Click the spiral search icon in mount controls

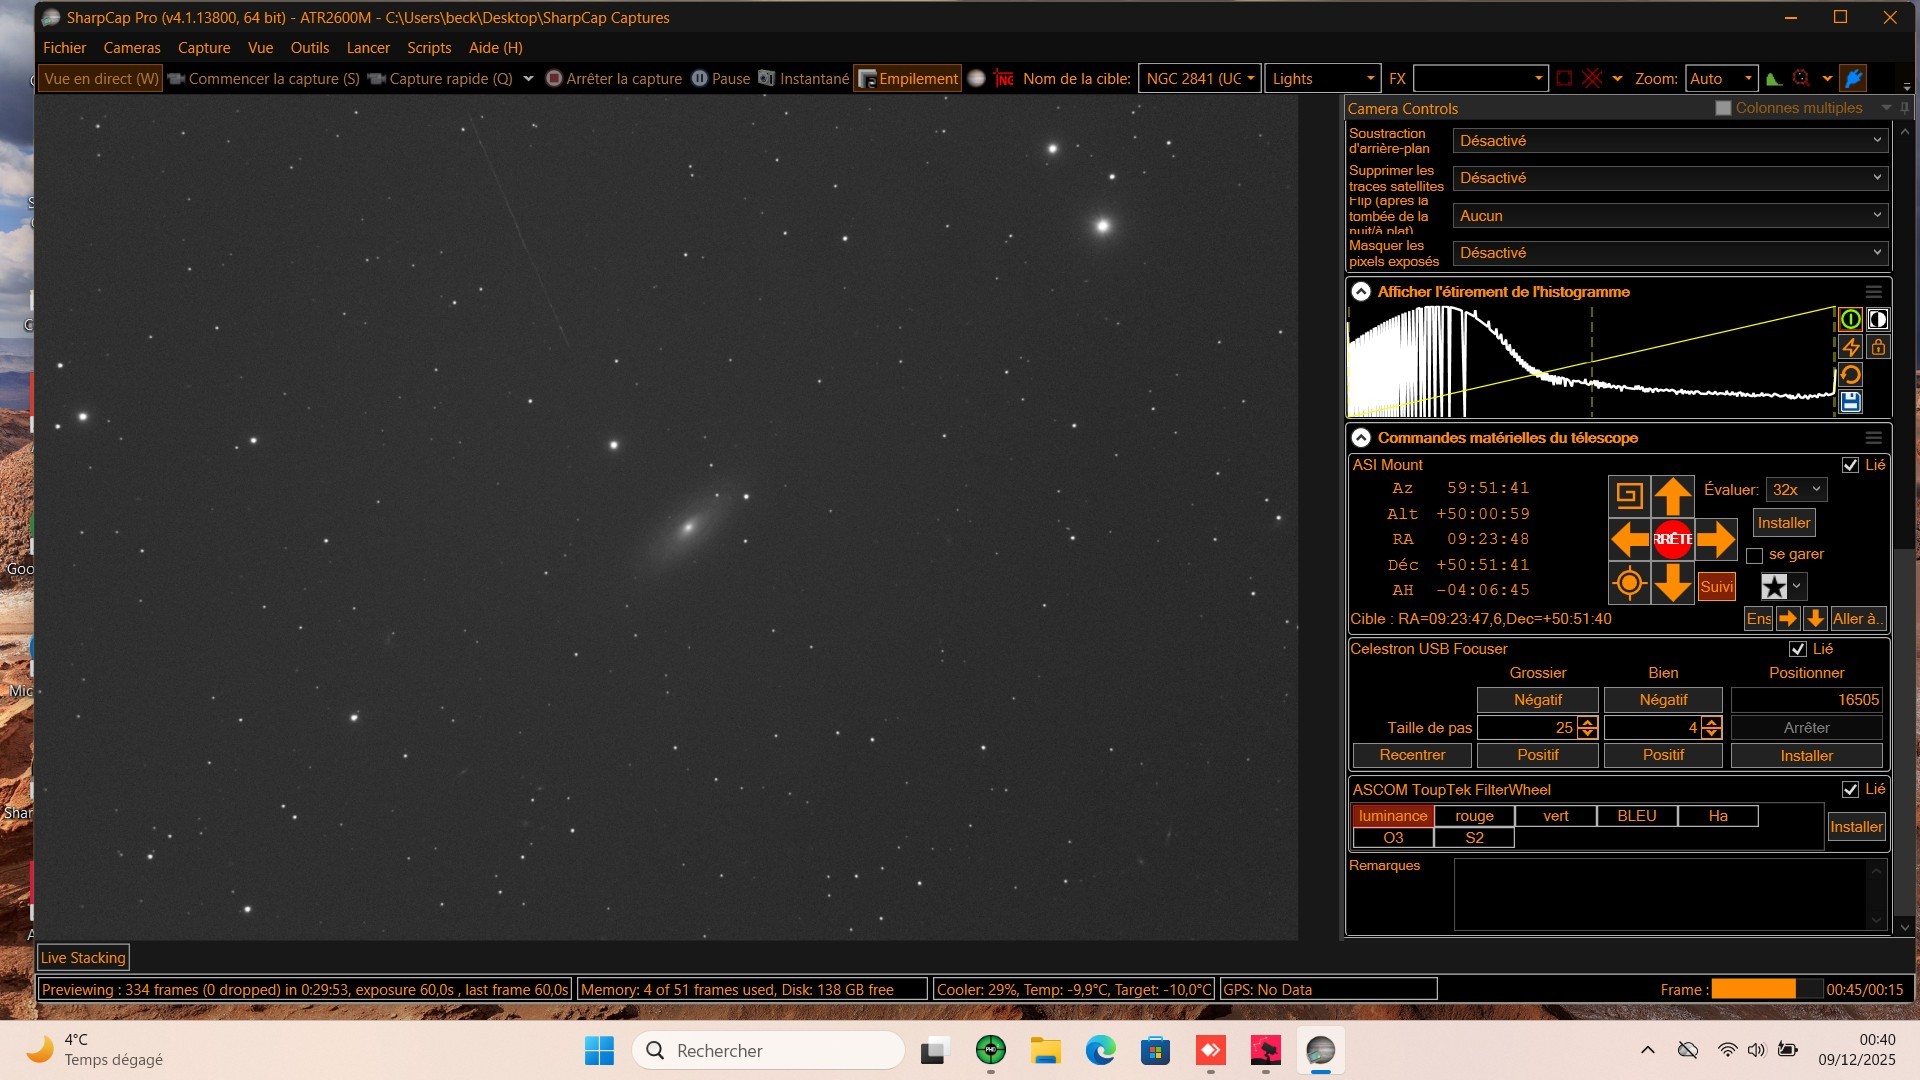coord(1629,496)
